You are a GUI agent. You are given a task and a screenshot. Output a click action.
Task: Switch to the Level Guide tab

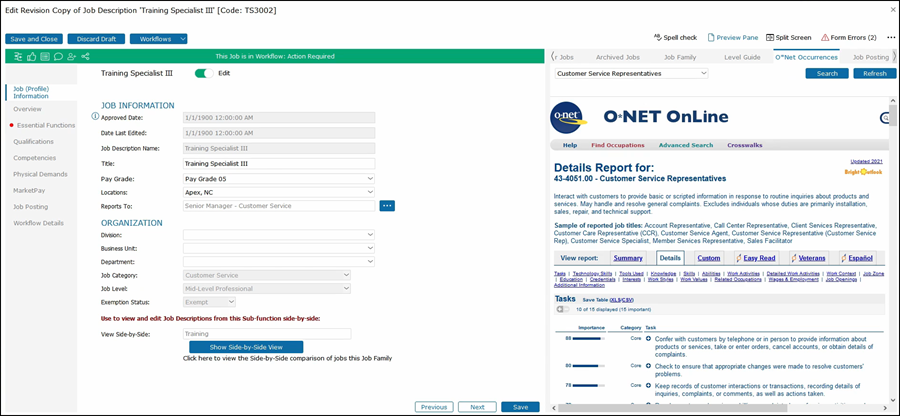click(x=742, y=57)
